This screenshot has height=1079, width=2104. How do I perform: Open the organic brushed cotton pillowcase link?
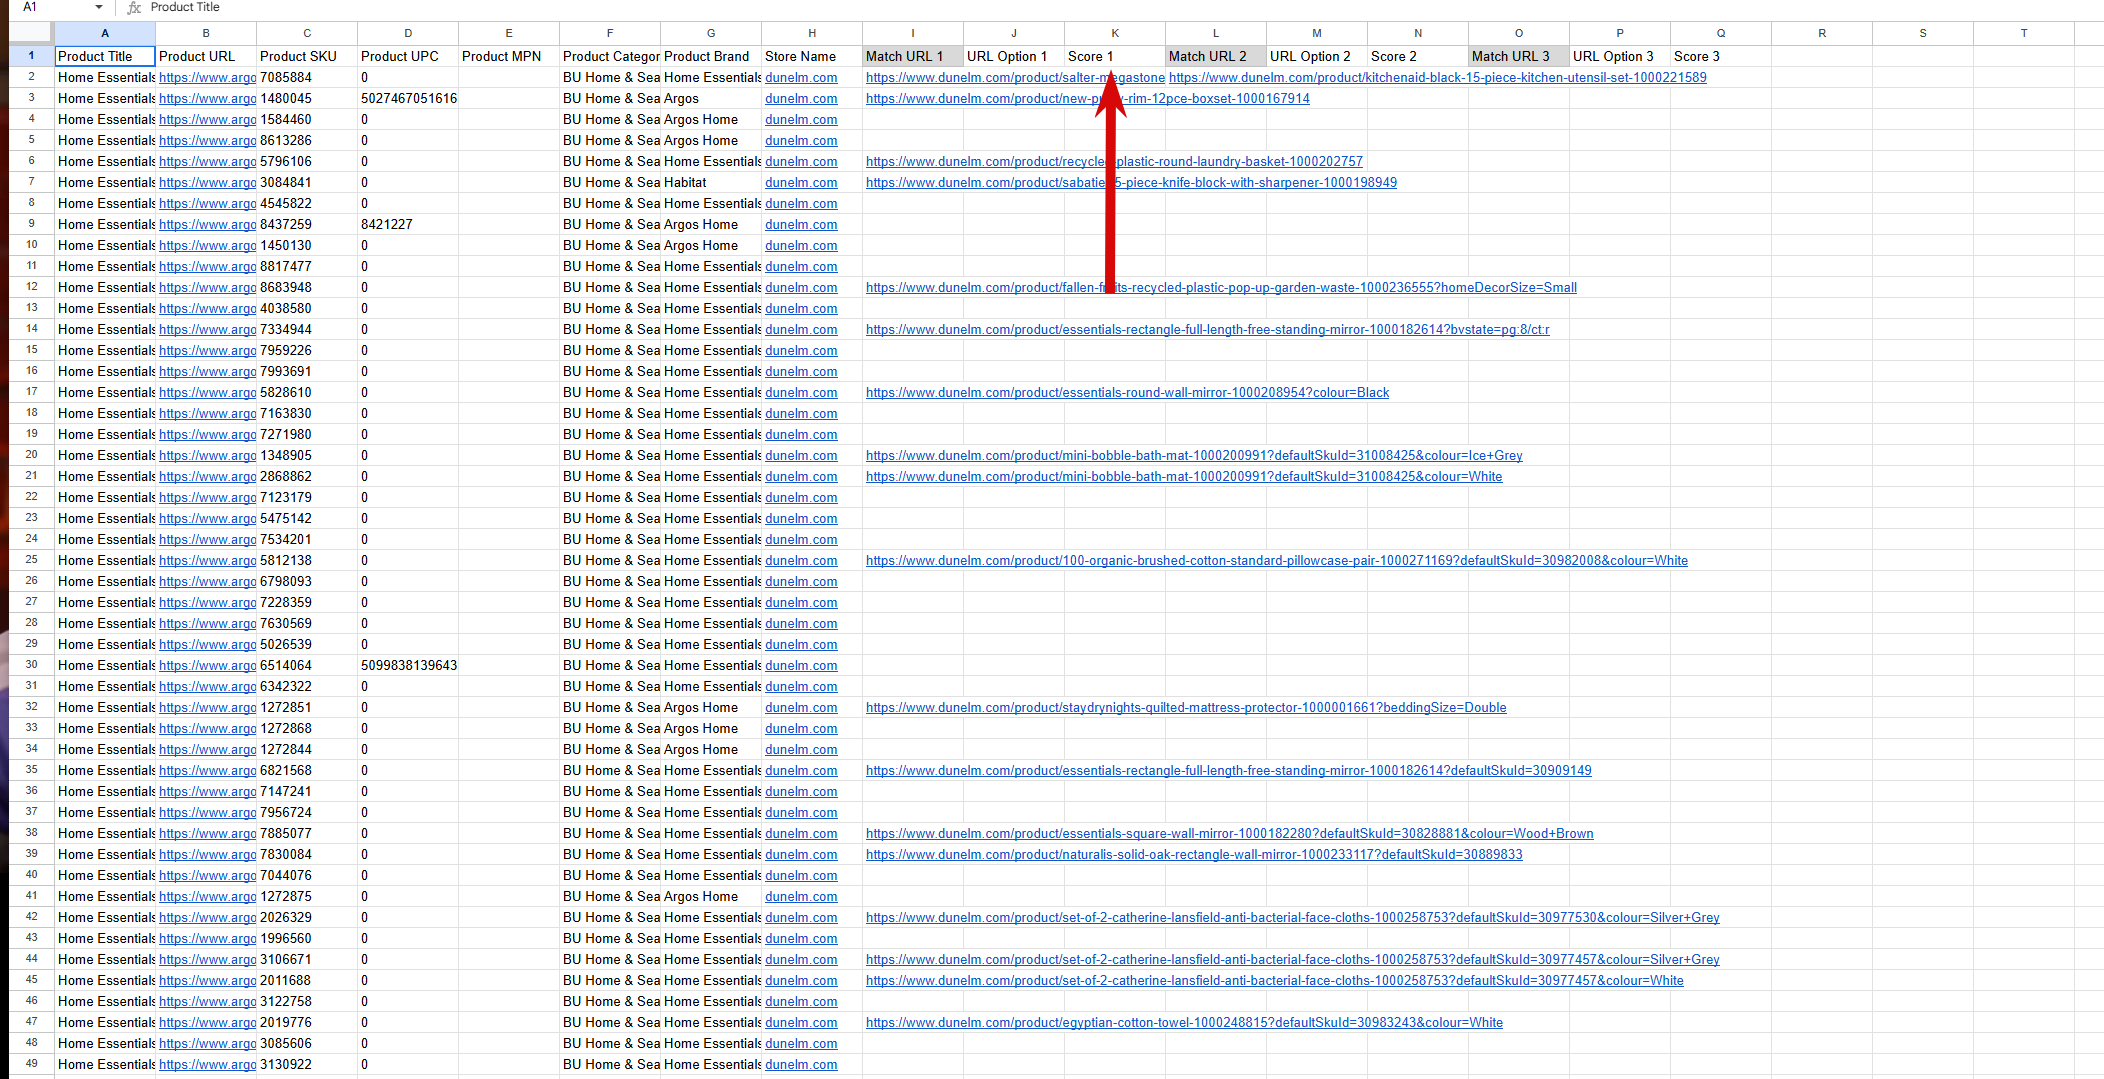(x=1277, y=560)
